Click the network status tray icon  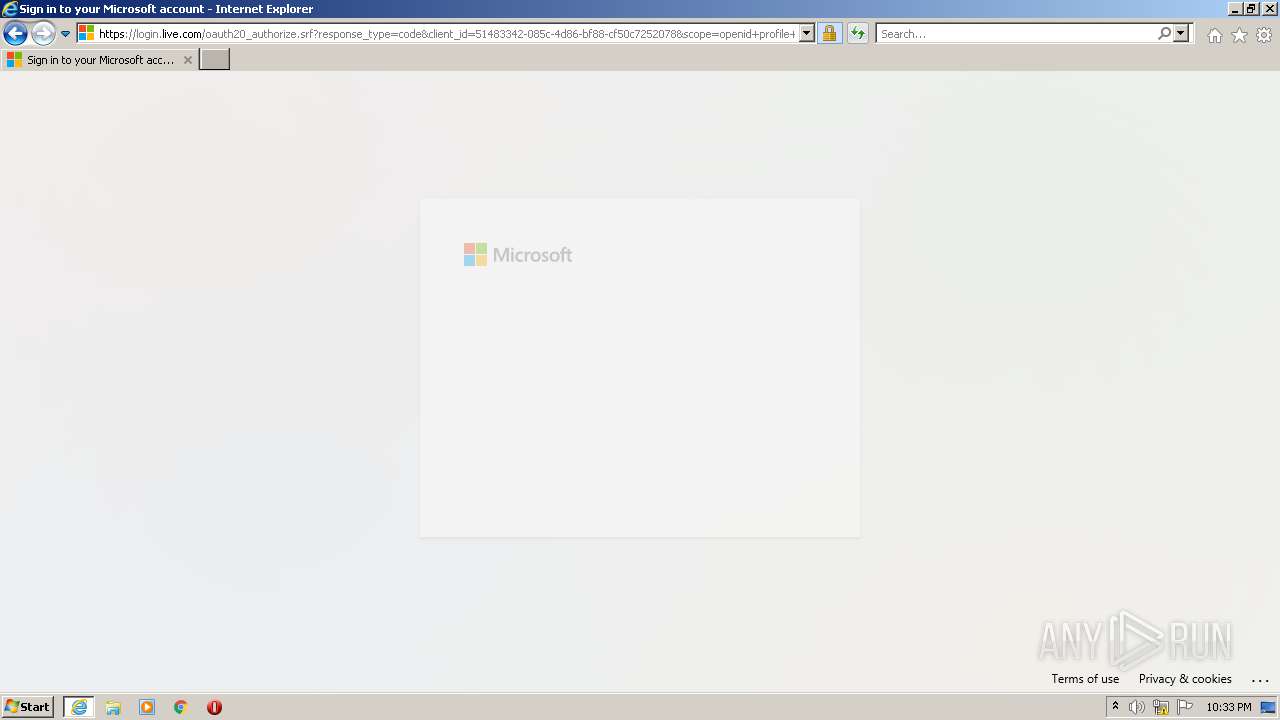(x=1161, y=707)
